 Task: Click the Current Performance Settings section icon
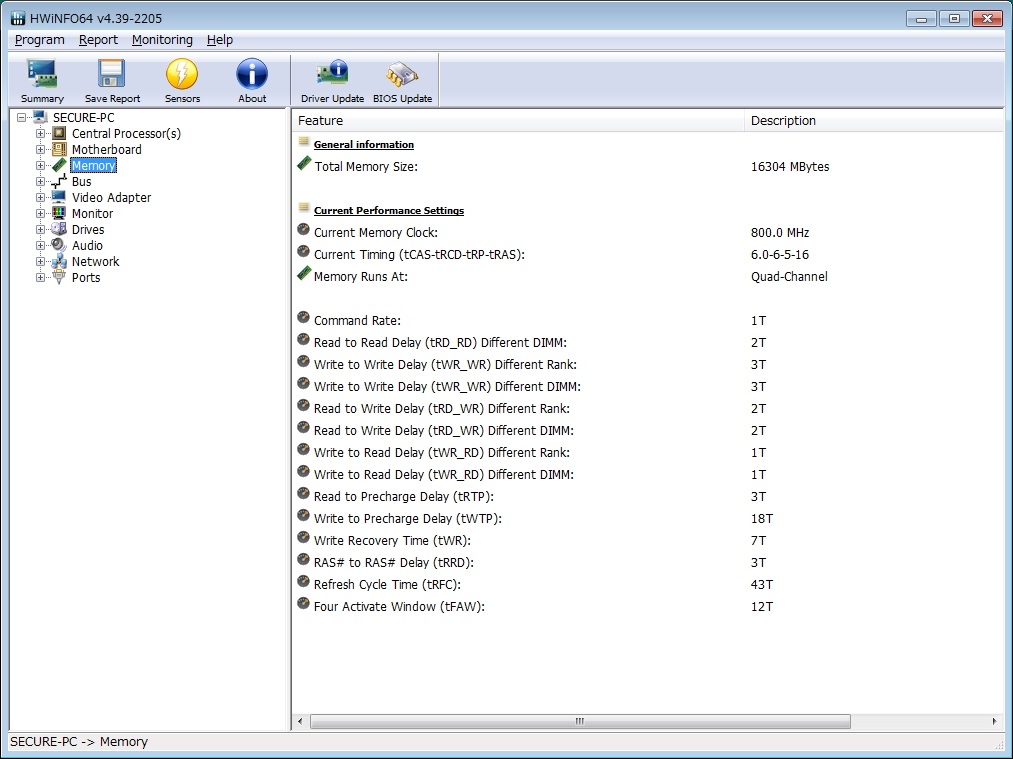coord(304,208)
